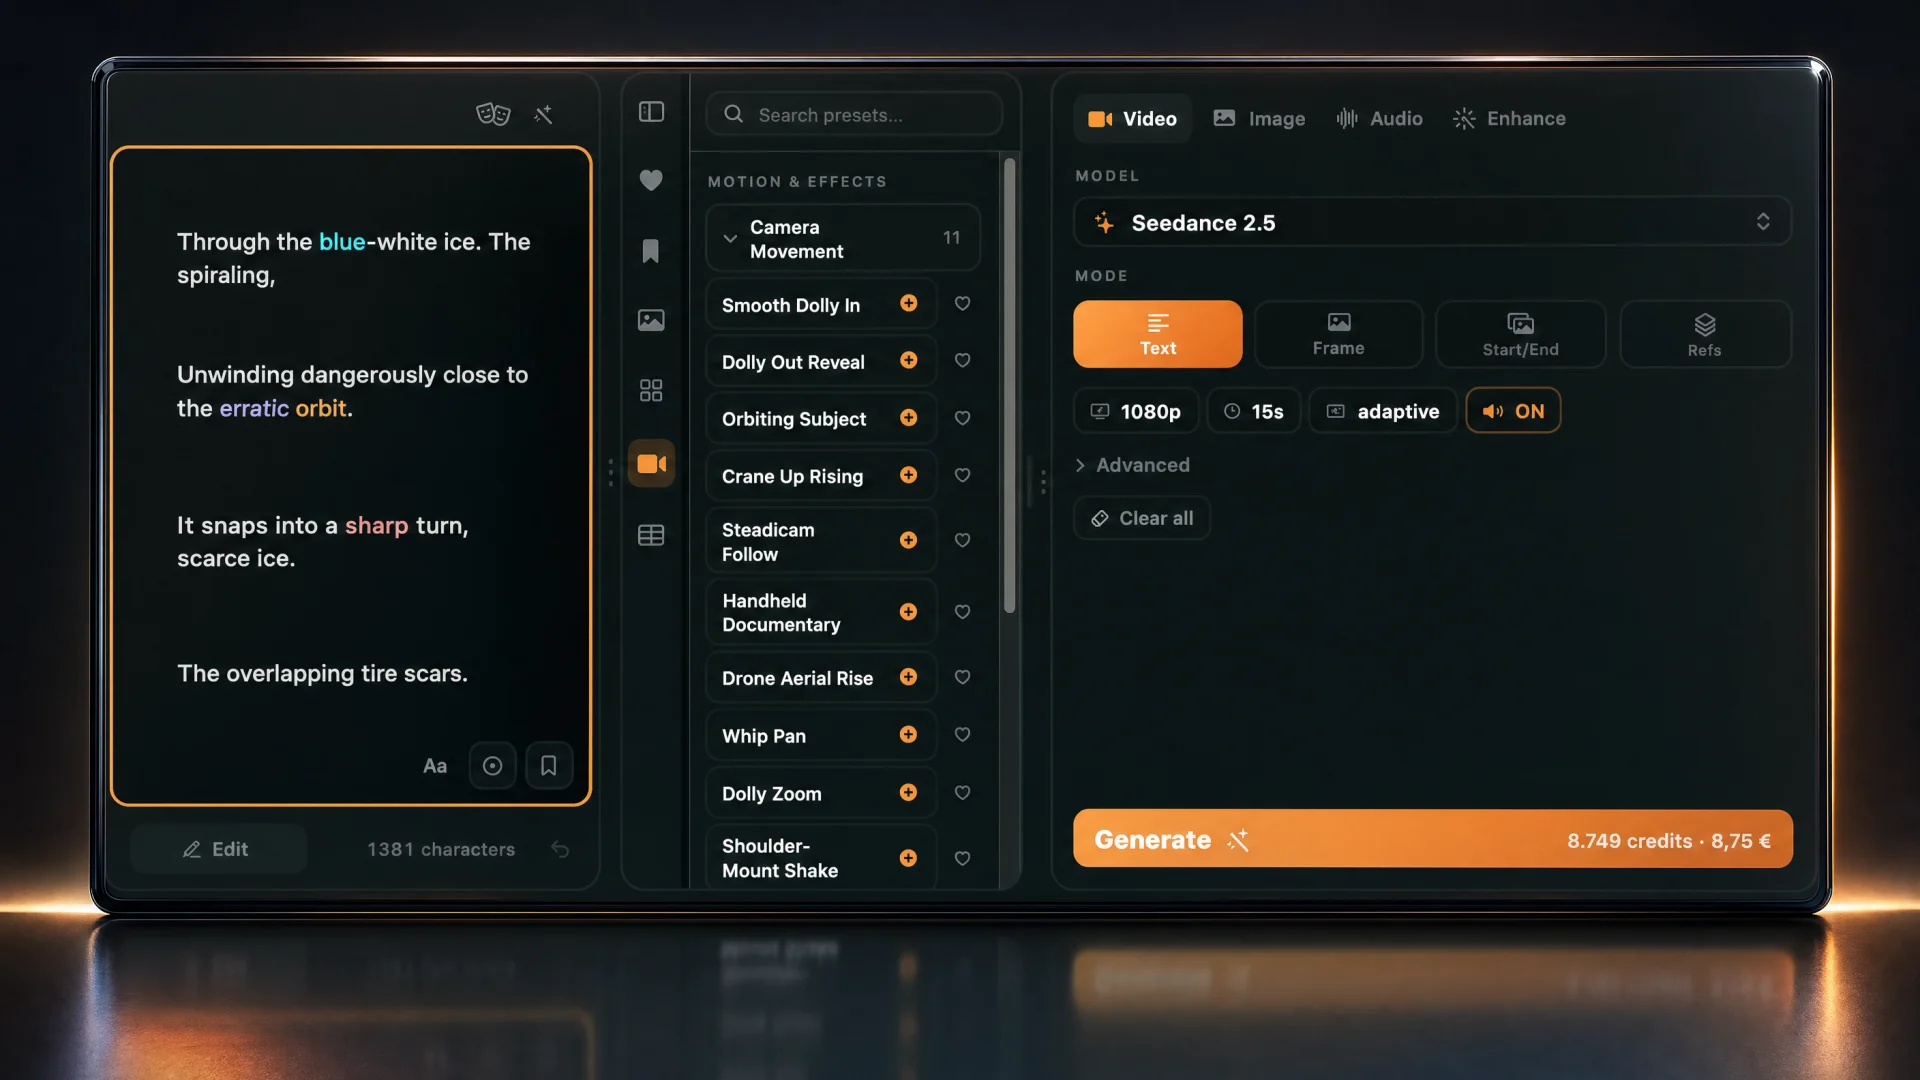Image resolution: width=1920 pixels, height=1080 pixels.
Task: Click the Search presets input field
Action: coord(854,114)
